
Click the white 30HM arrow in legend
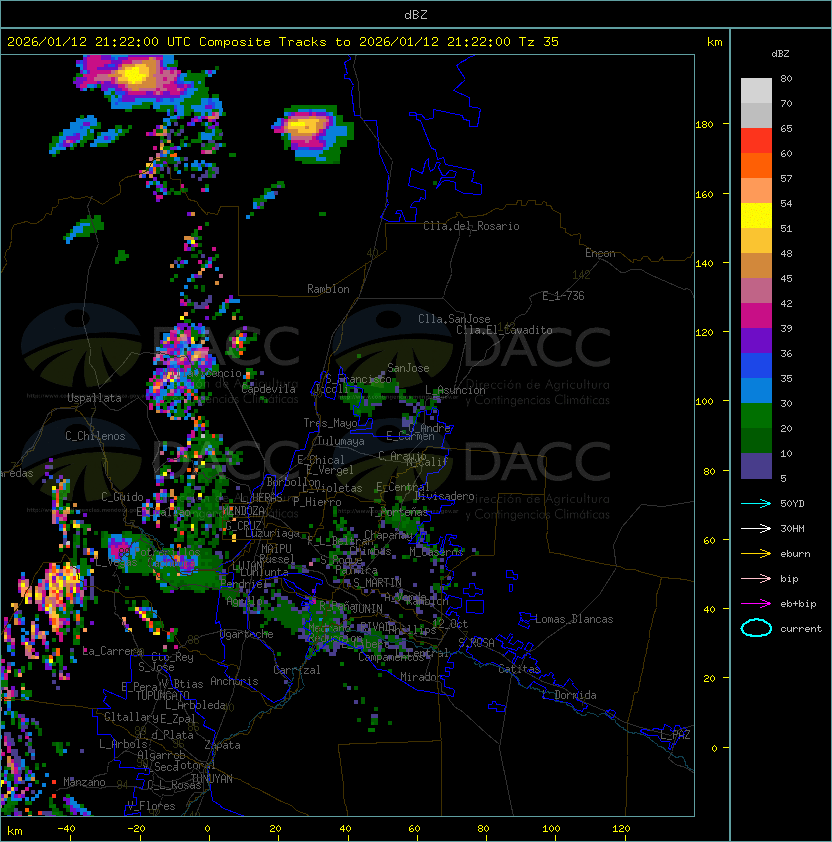(756, 528)
